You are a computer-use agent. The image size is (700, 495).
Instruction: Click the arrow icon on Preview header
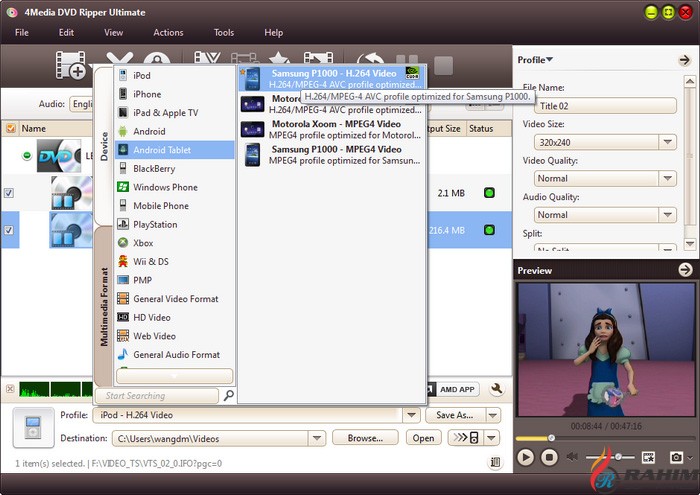685,270
